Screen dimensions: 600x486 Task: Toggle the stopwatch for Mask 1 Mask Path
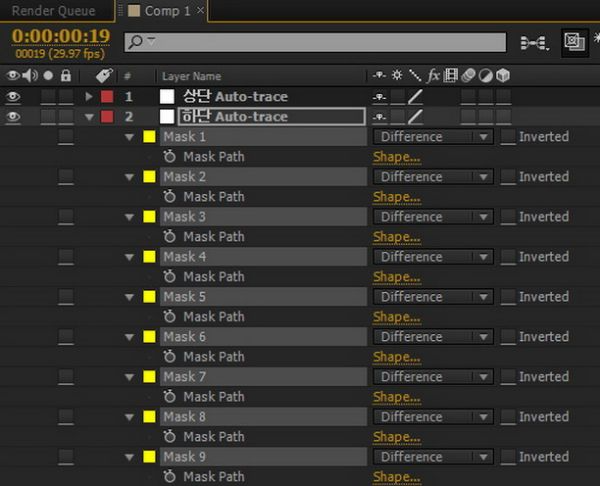[x=169, y=156]
